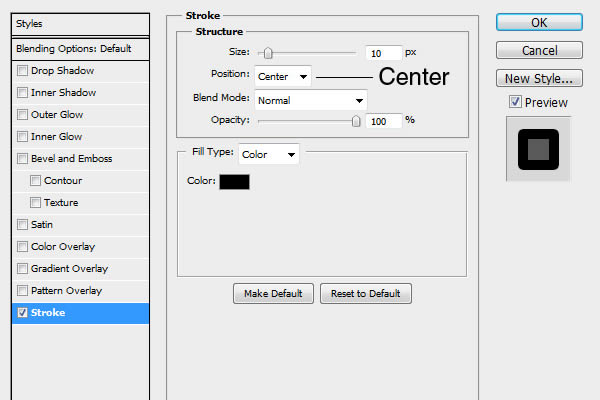600x400 pixels.
Task: Click the stroke Size input field
Action: (383, 52)
